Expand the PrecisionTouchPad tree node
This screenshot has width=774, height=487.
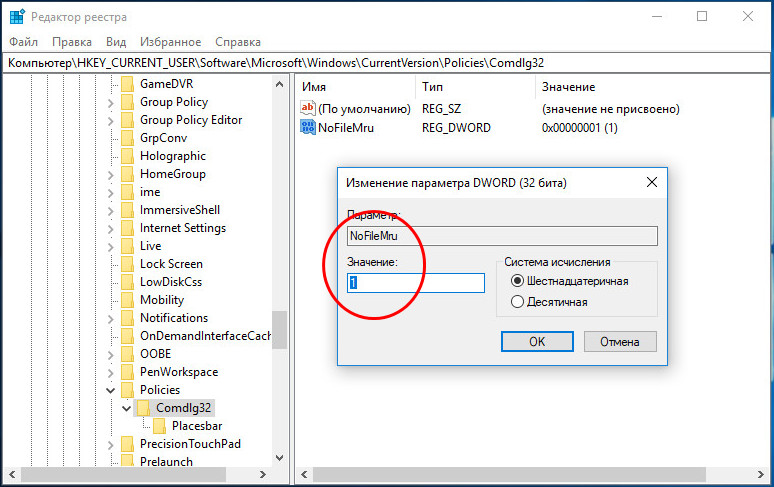111,445
